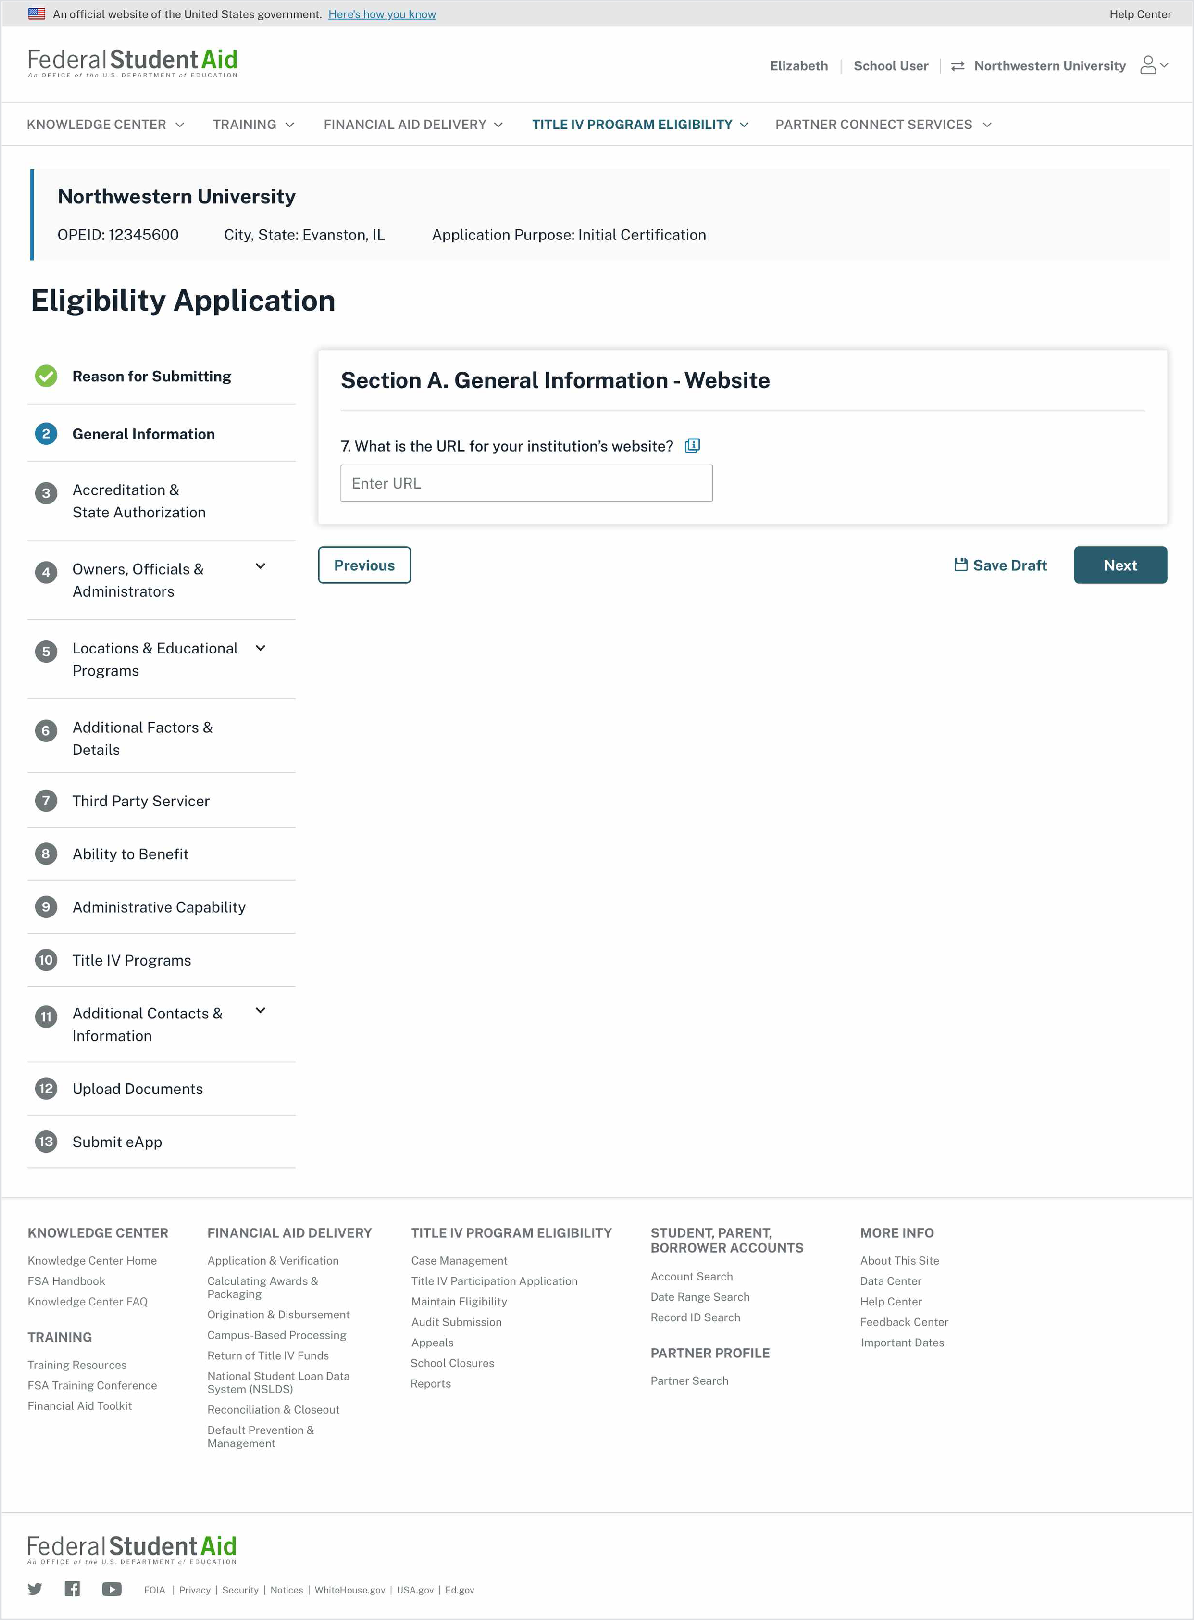Open the Facebook icon in footer
The image size is (1194, 1620).
(x=72, y=1589)
